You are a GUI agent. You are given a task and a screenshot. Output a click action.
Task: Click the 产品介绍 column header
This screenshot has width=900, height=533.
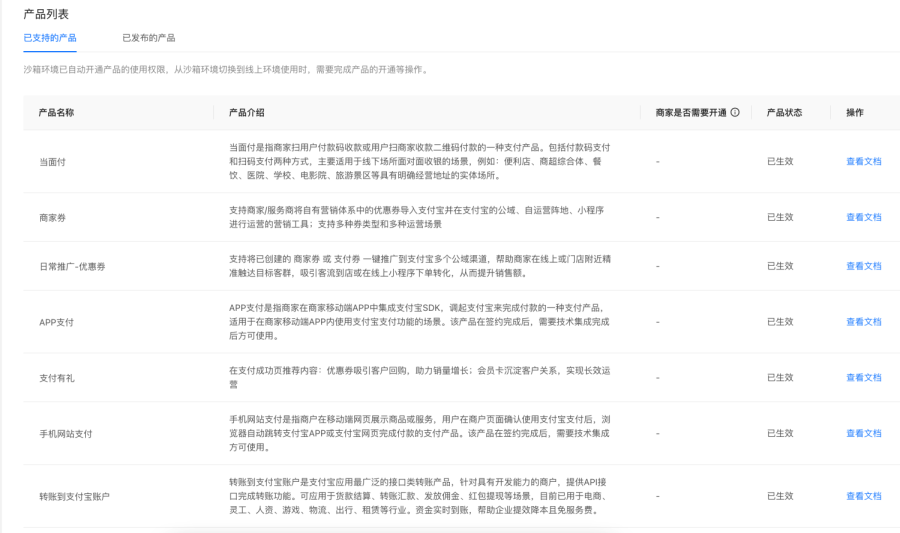pyautogui.click(x=247, y=112)
